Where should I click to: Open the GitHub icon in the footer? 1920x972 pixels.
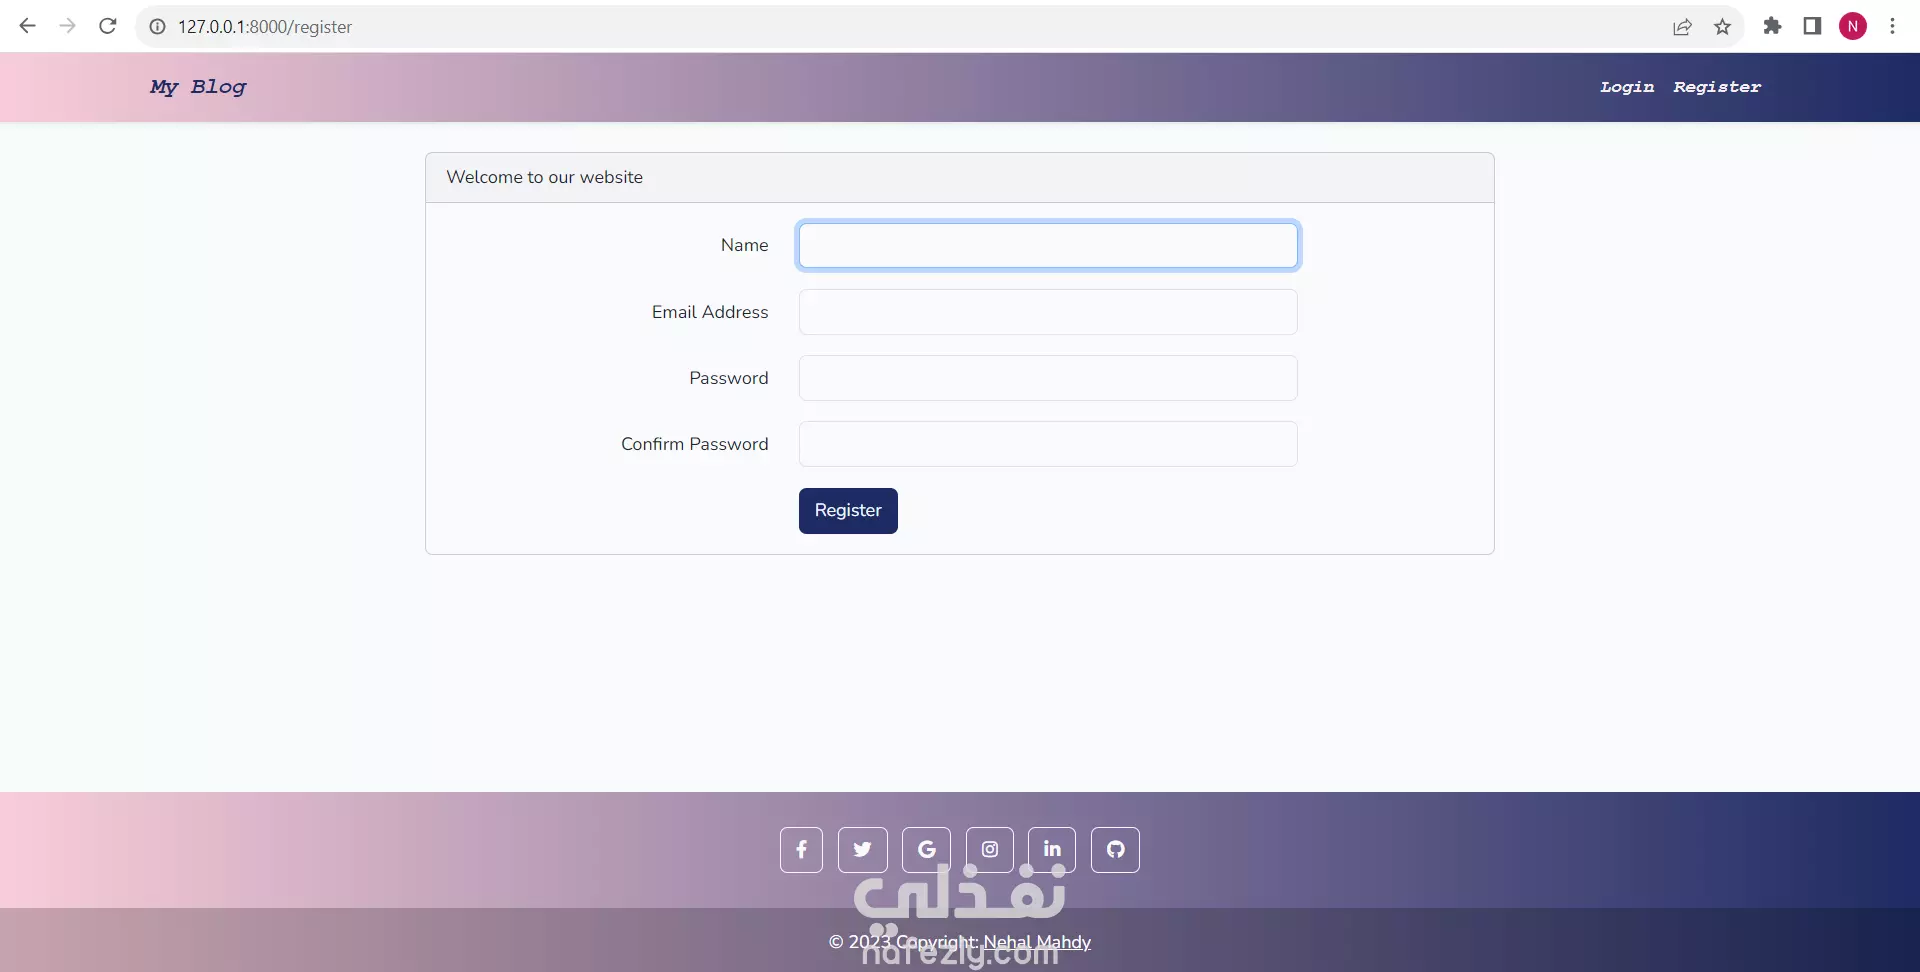(1115, 850)
